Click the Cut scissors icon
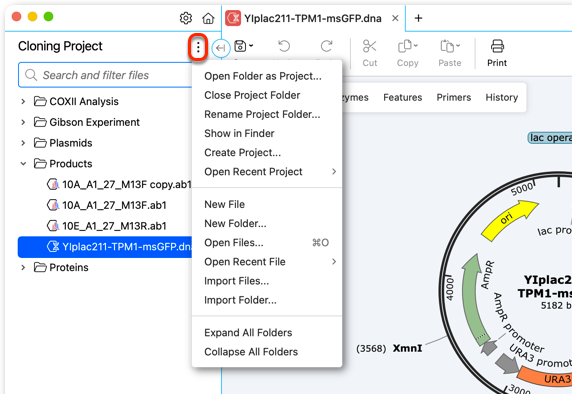This screenshot has width=572, height=394. pos(369,47)
